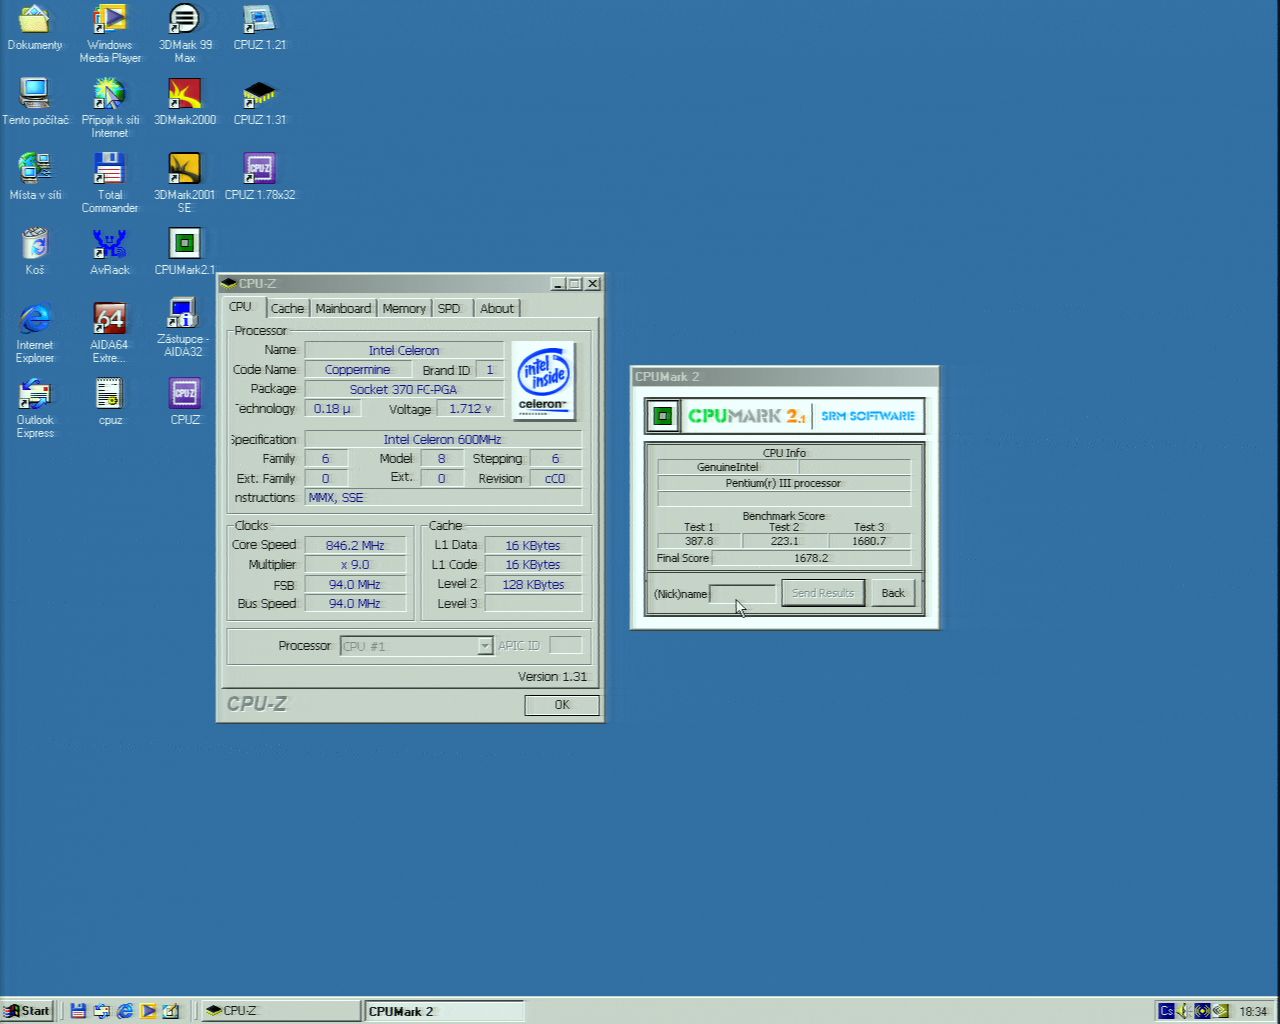Click the Bus Speed 94.0 MHz value

pos(355,604)
